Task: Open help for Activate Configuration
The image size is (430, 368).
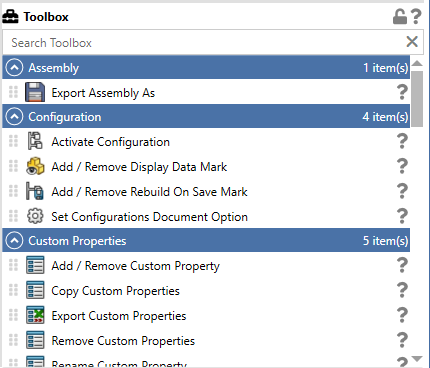Action: click(402, 141)
